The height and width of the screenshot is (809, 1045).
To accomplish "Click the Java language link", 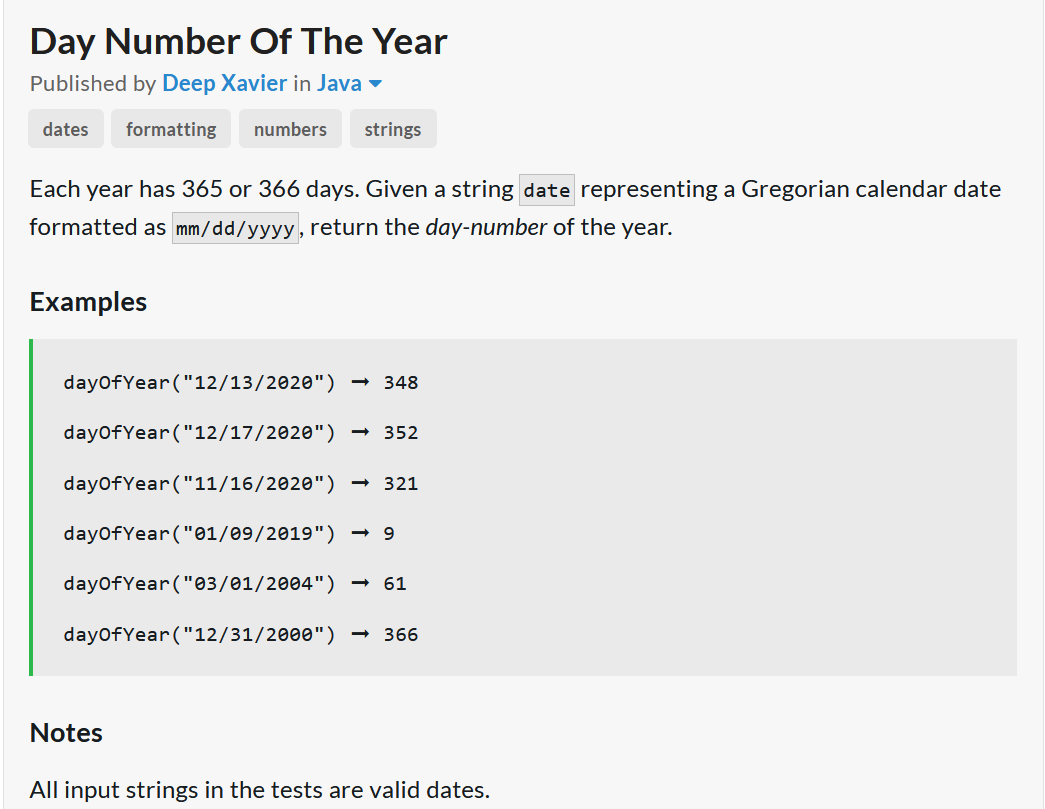I will click(339, 83).
